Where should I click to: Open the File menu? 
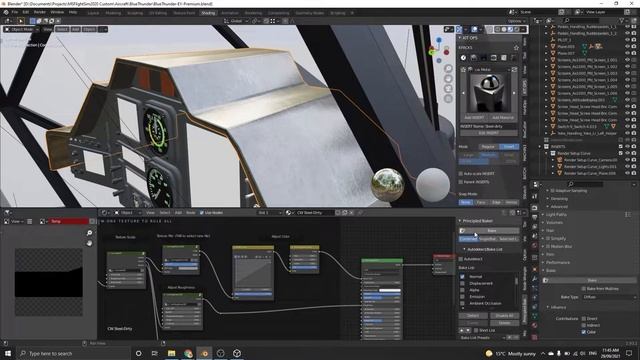click(15, 12)
